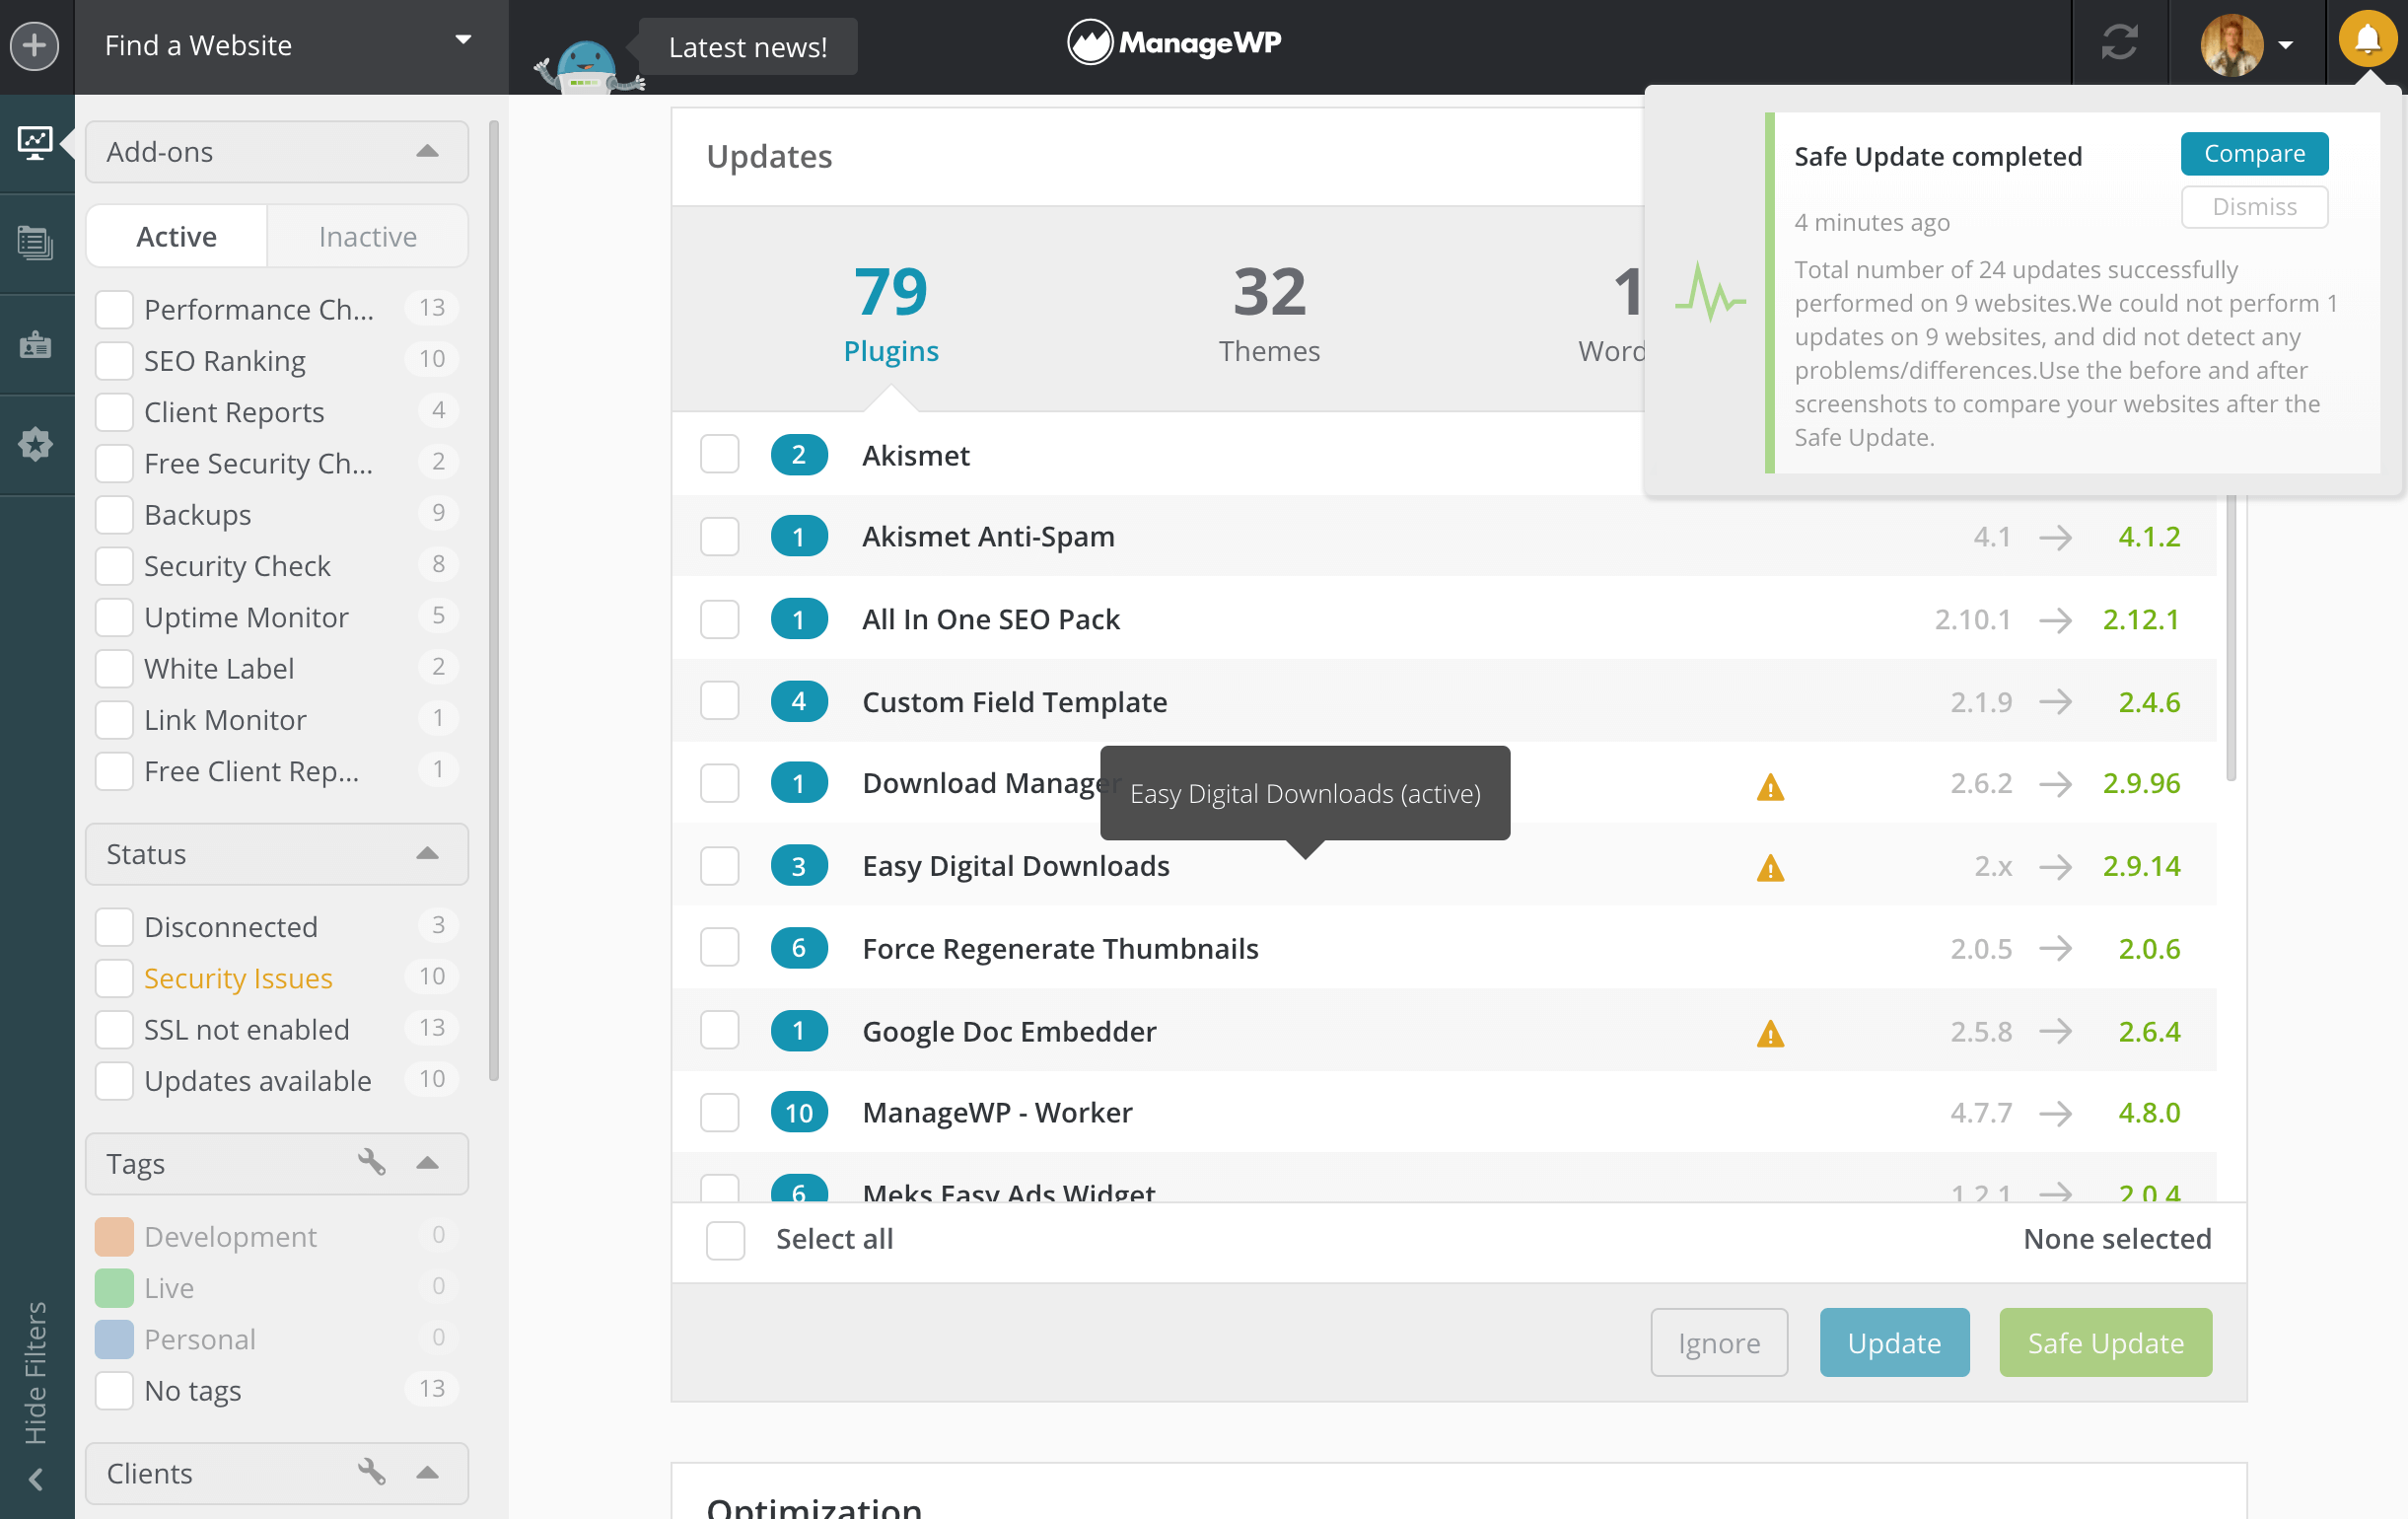Check the Updates available filter checkbox

point(113,1081)
